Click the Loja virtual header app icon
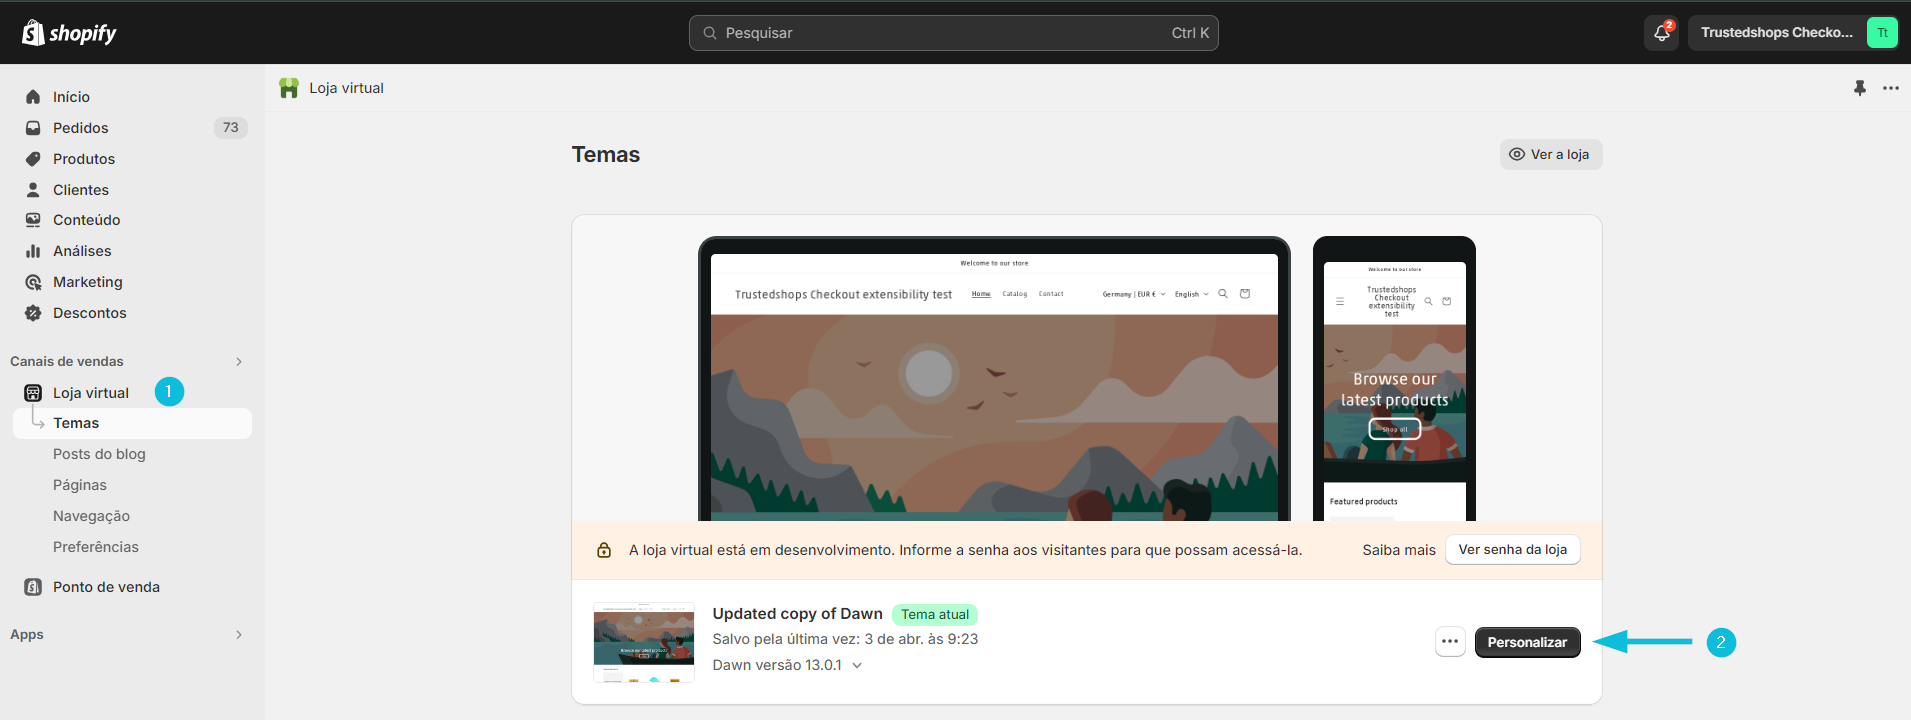Screen dimensions: 1911x720 (x=289, y=88)
